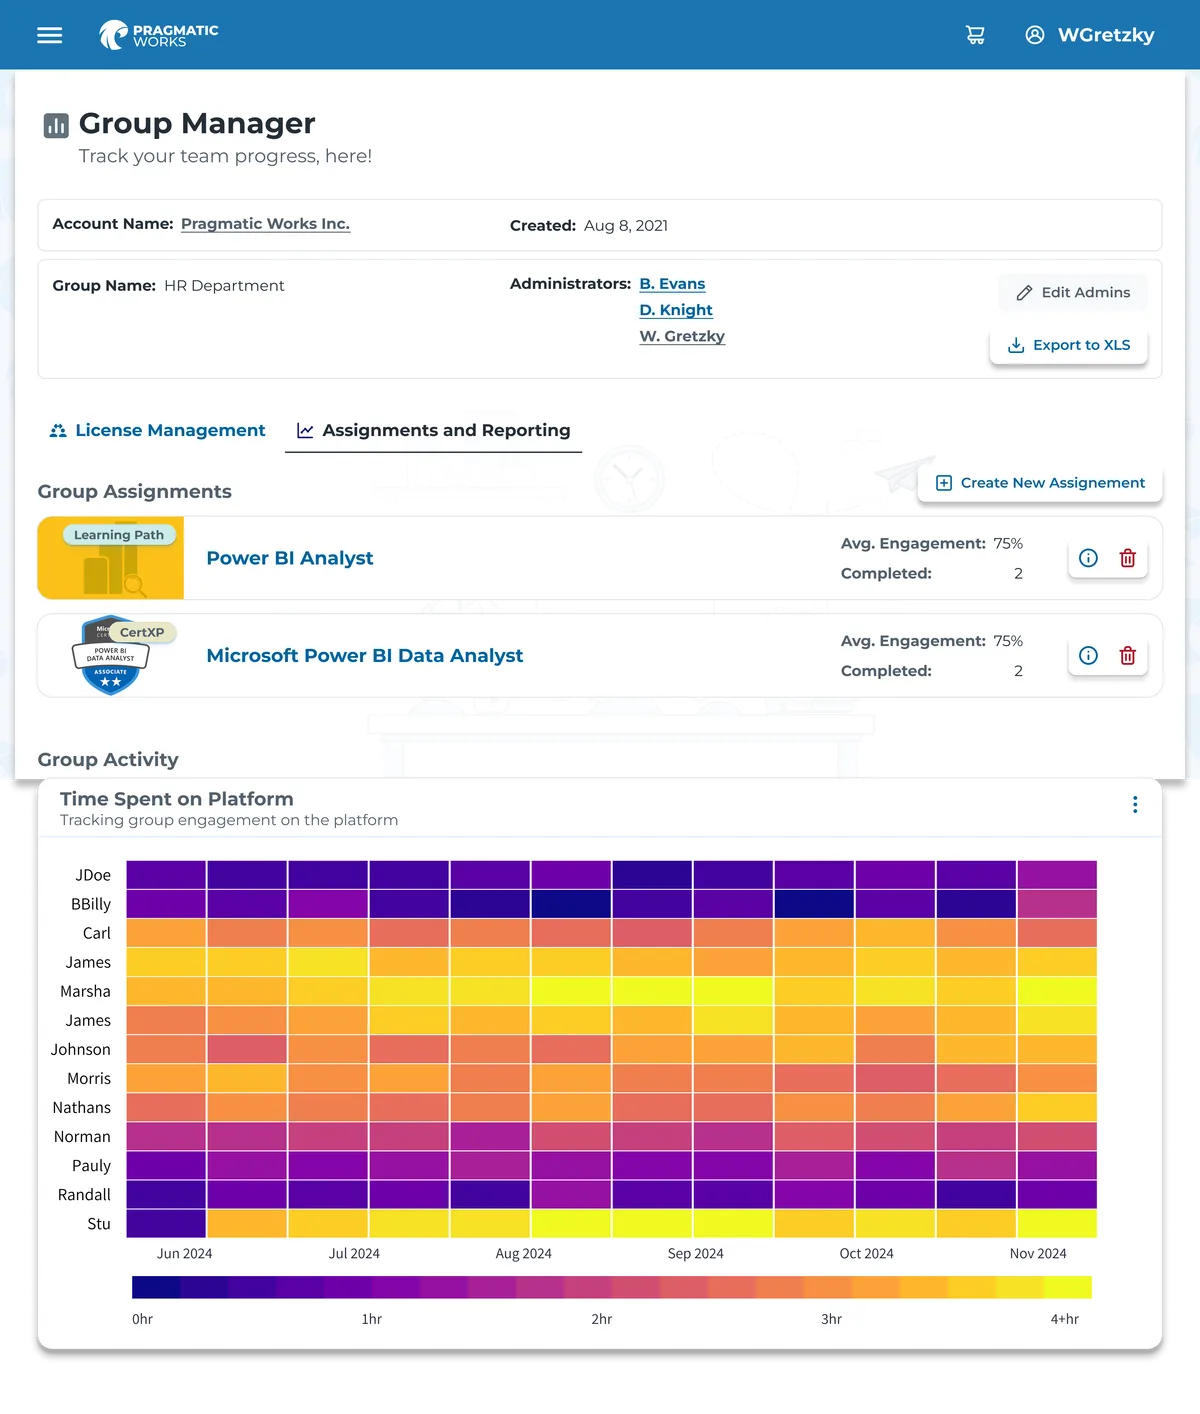Click the CertXP Power BI badge thumbnail

click(111, 655)
